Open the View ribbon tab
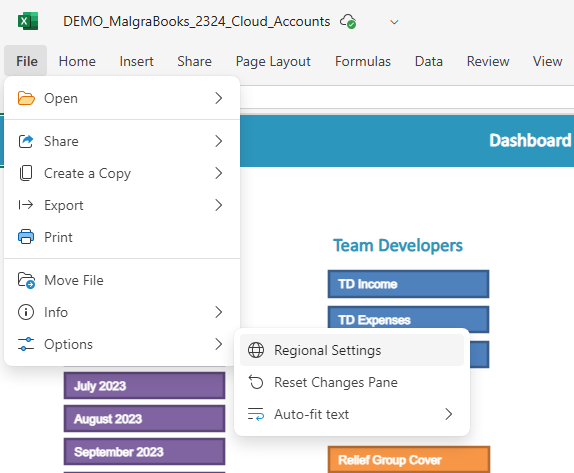The width and height of the screenshot is (574, 473). click(x=547, y=61)
